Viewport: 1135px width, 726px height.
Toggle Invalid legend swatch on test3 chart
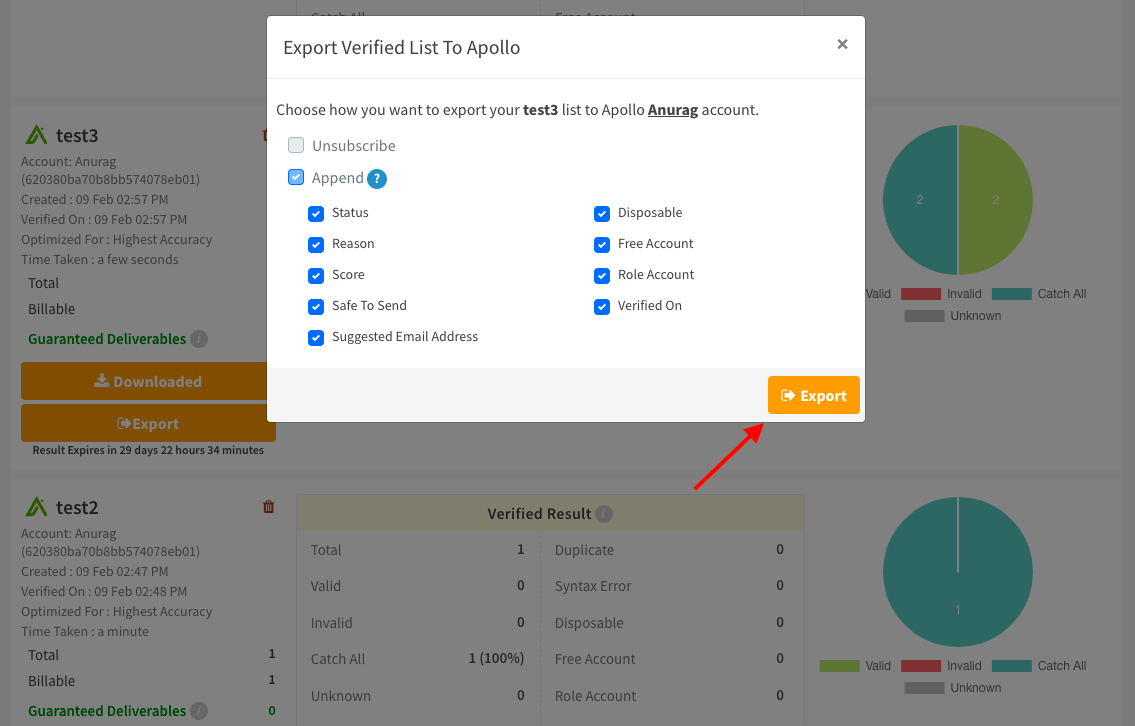(921, 294)
